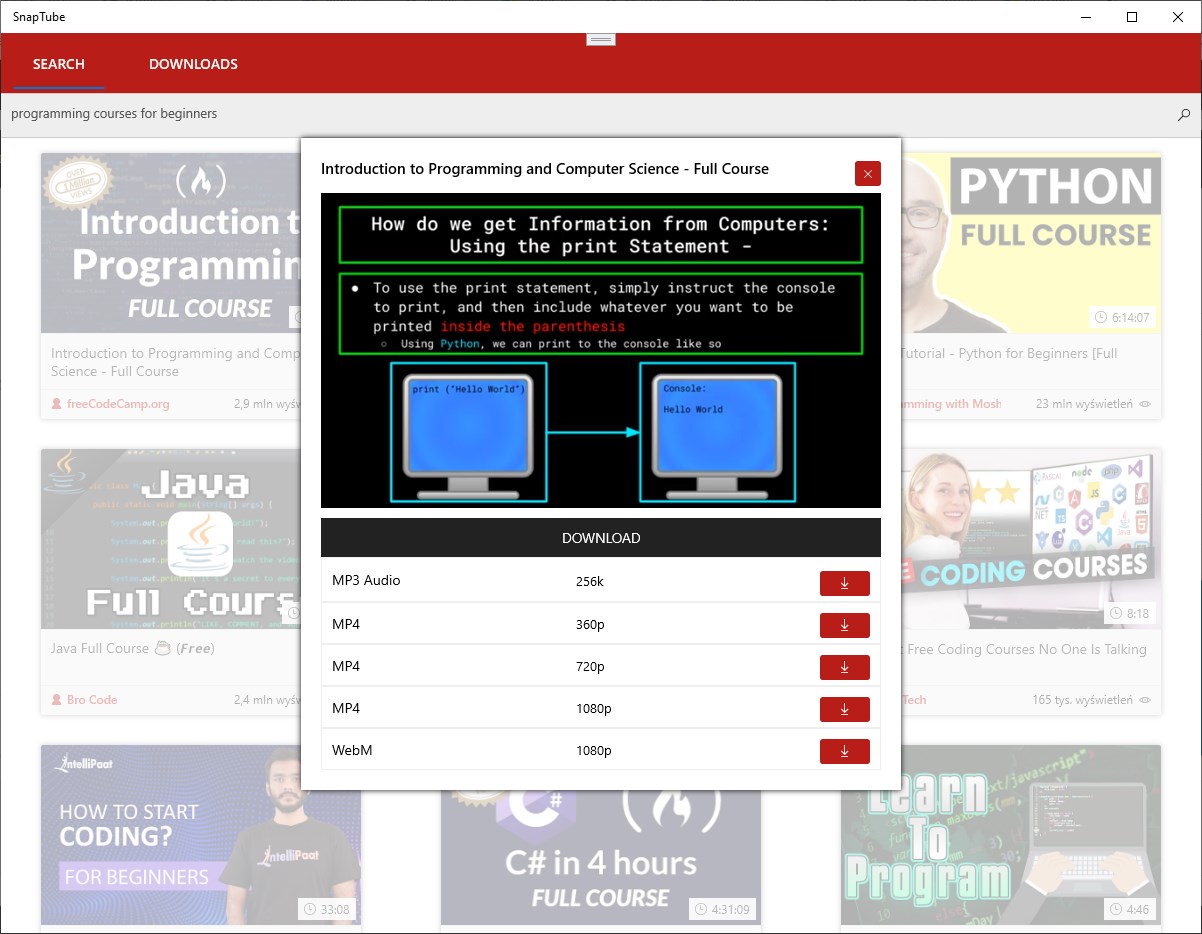
Task: Download the MP4 1080p version
Action: pyautogui.click(x=845, y=709)
